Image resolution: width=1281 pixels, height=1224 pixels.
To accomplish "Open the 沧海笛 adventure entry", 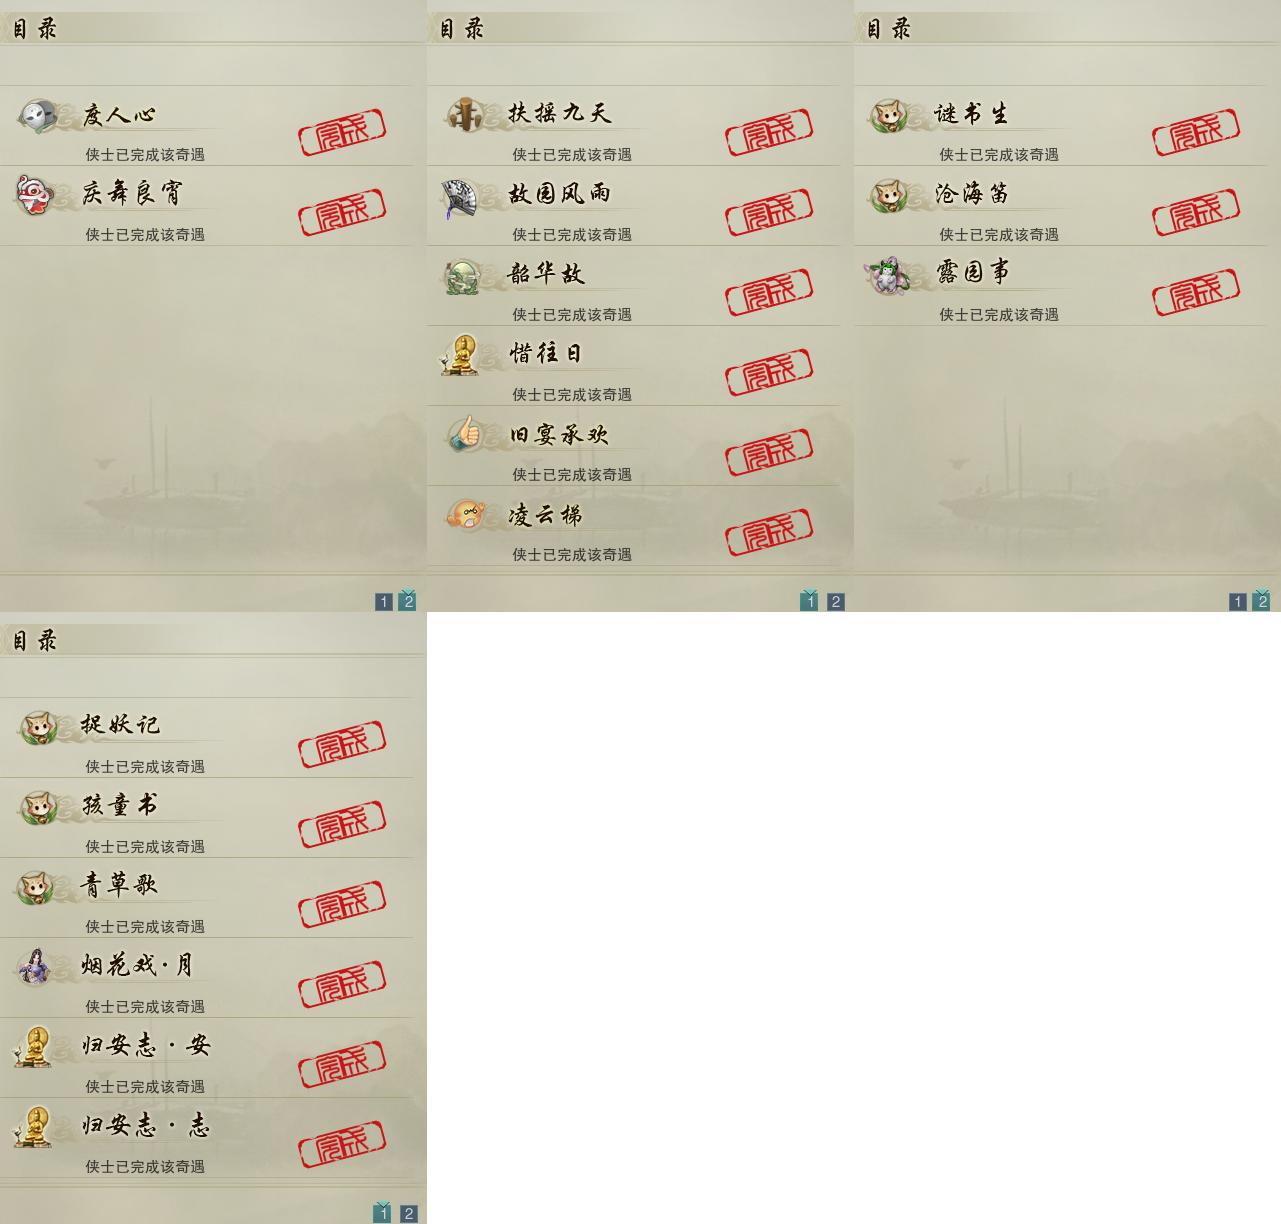I will click(1060, 206).
